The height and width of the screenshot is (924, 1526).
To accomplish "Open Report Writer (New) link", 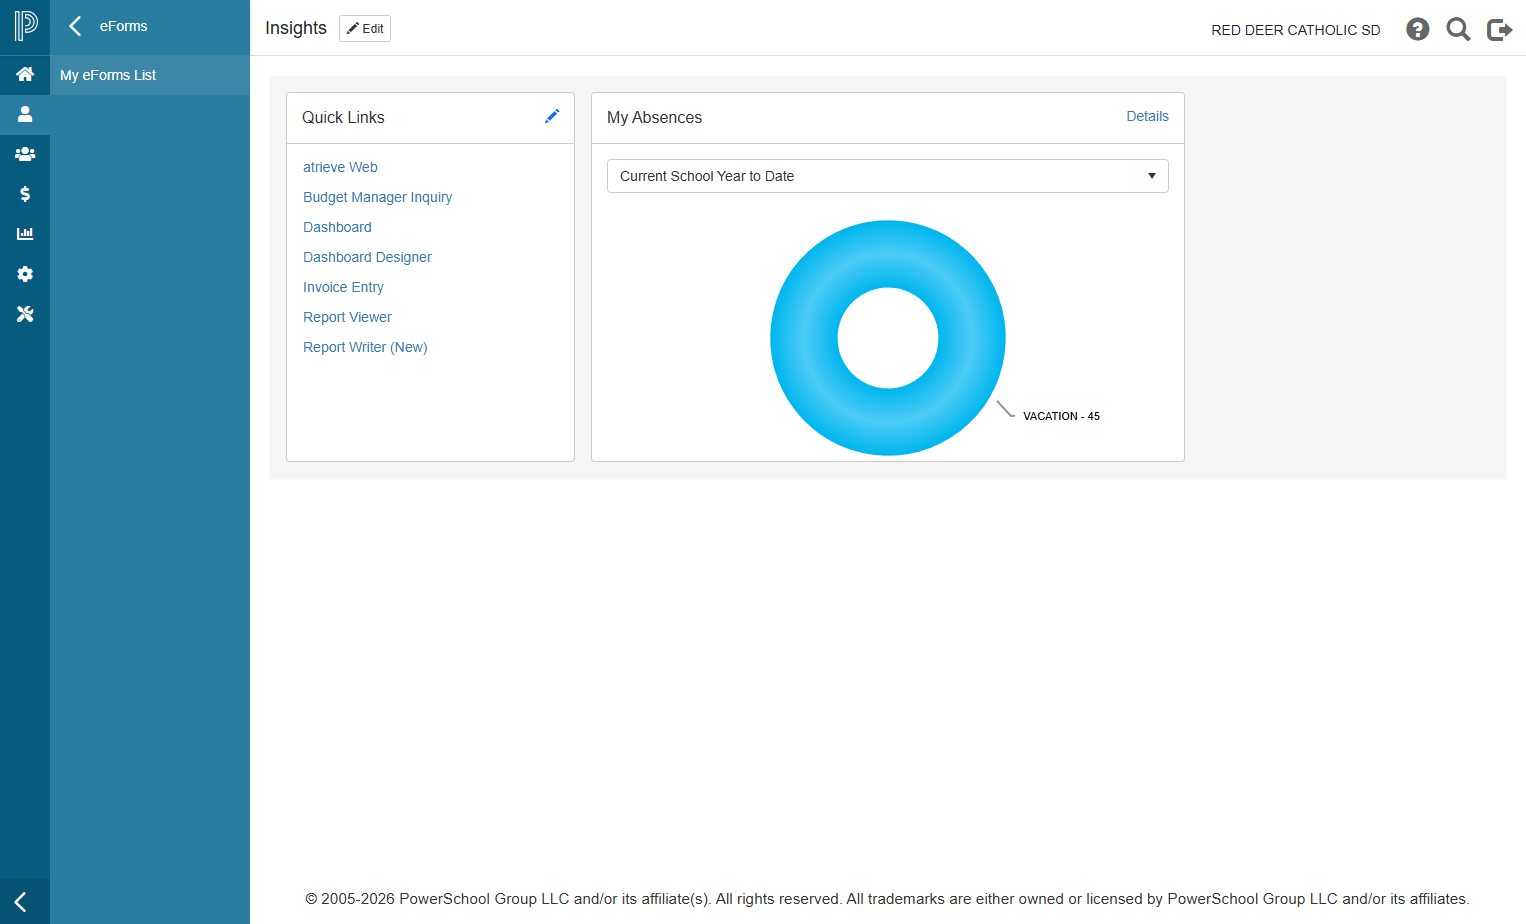I will pos(365,347).
